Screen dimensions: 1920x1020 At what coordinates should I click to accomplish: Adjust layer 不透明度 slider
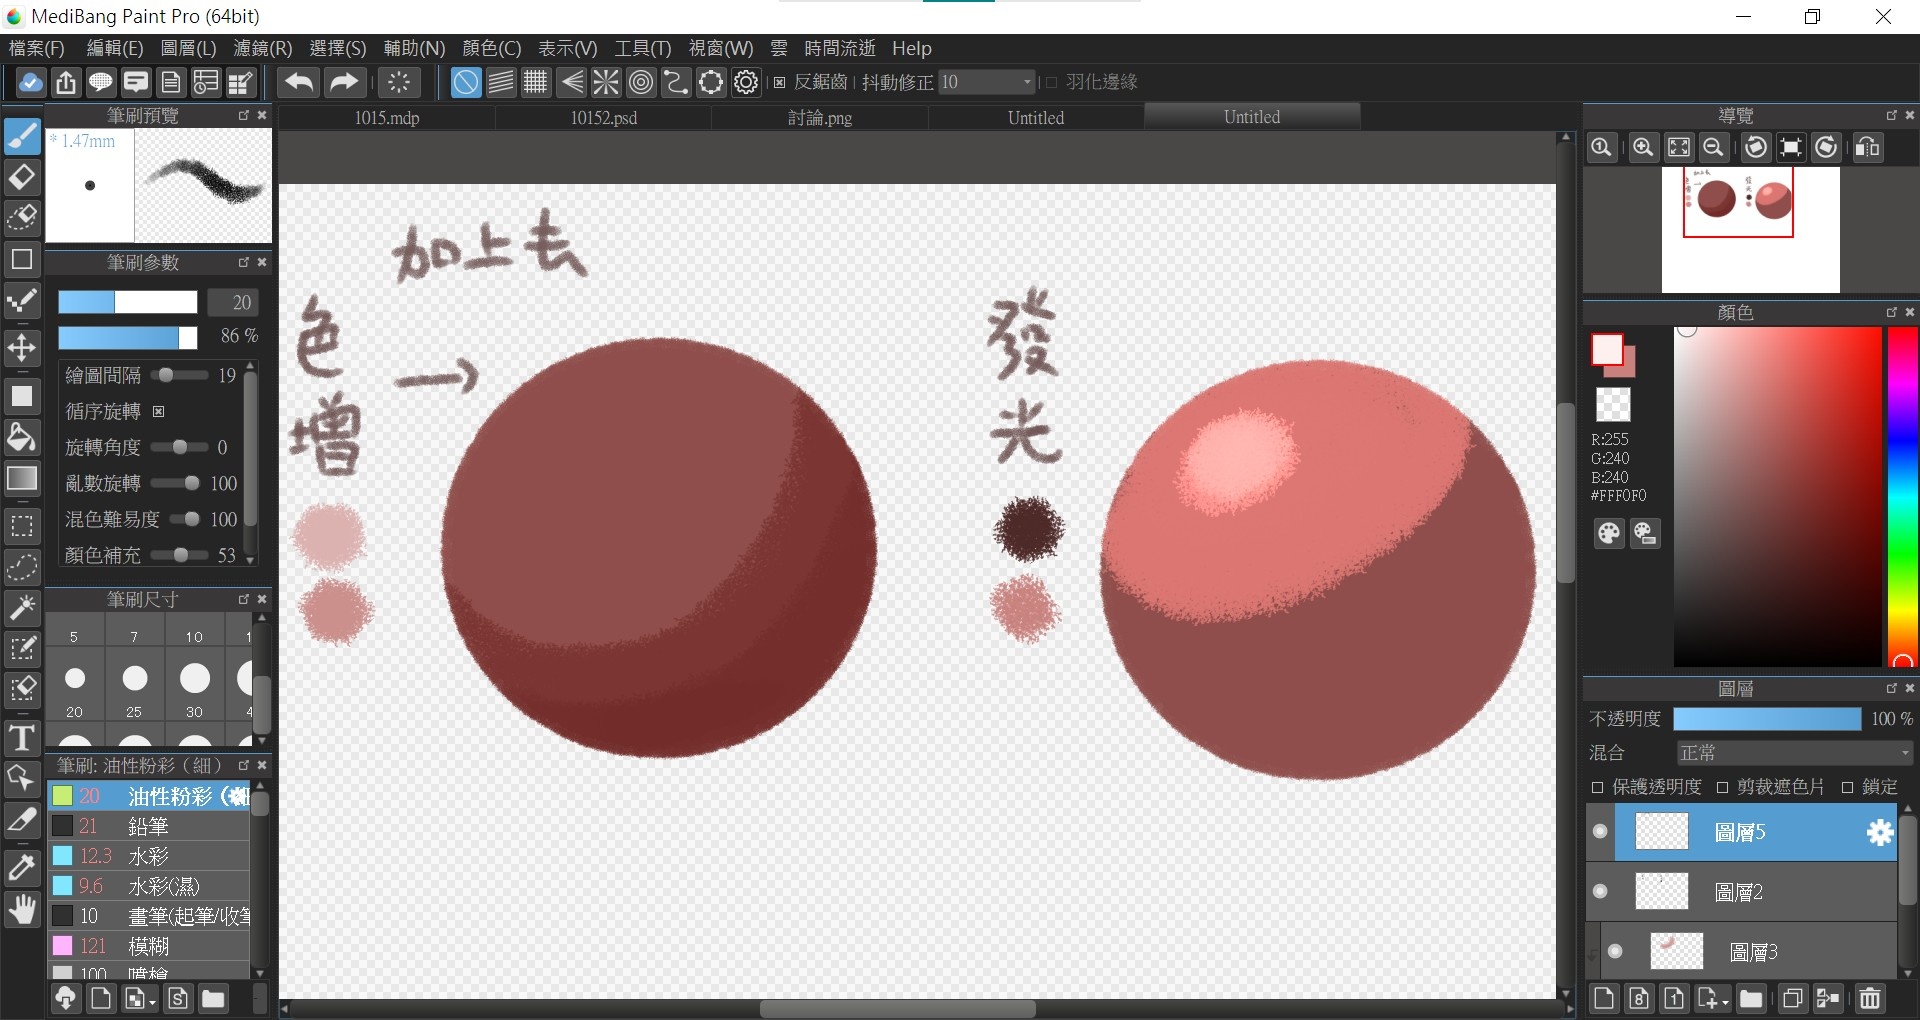pos(1767,718)
